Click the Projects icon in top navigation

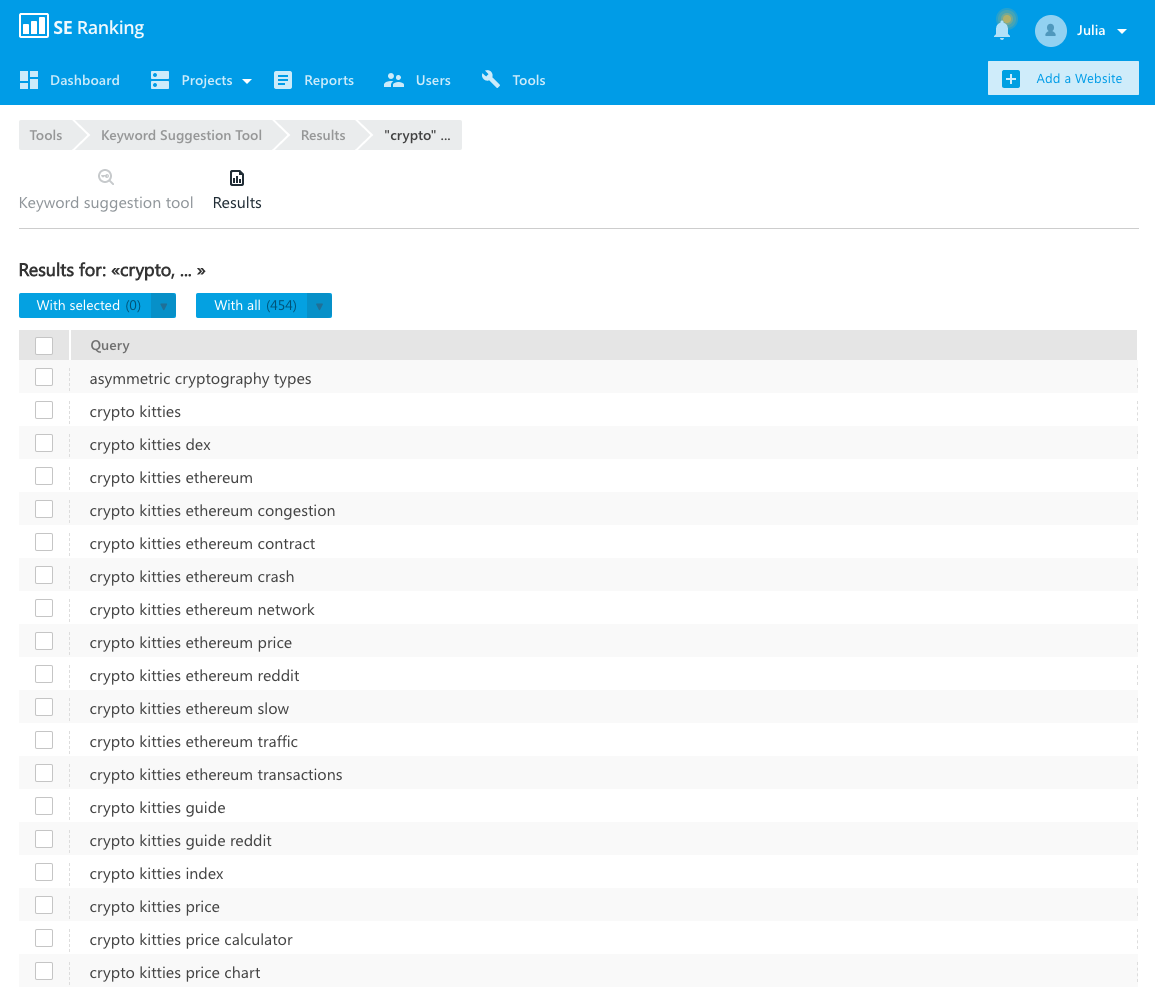159,79
